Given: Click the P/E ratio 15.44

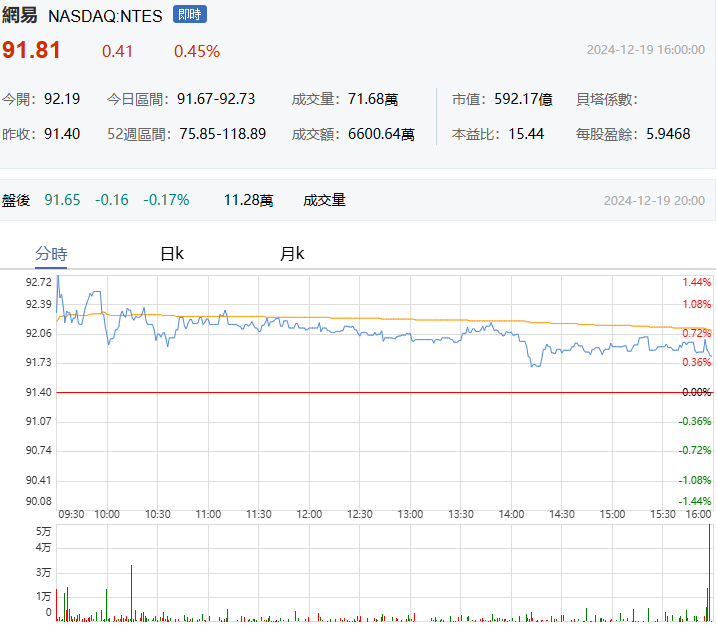Looking at the screenshot, I should click(526, 134).
